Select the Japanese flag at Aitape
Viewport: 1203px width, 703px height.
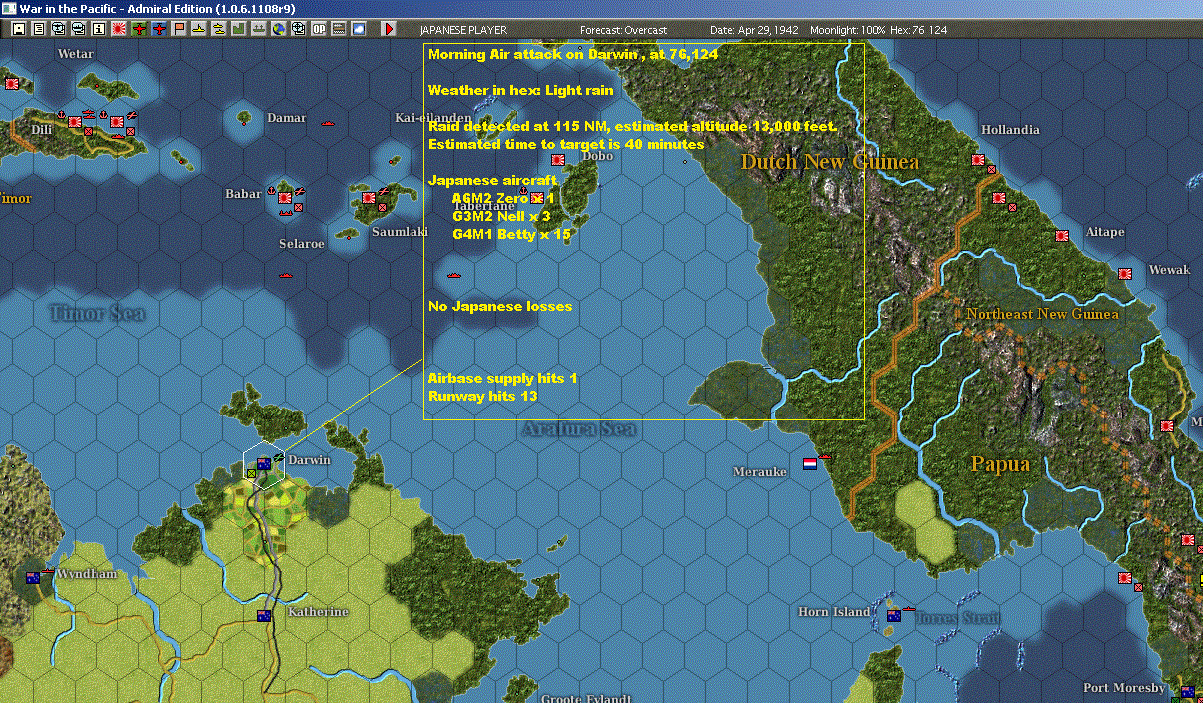(x=1061, y=236)
